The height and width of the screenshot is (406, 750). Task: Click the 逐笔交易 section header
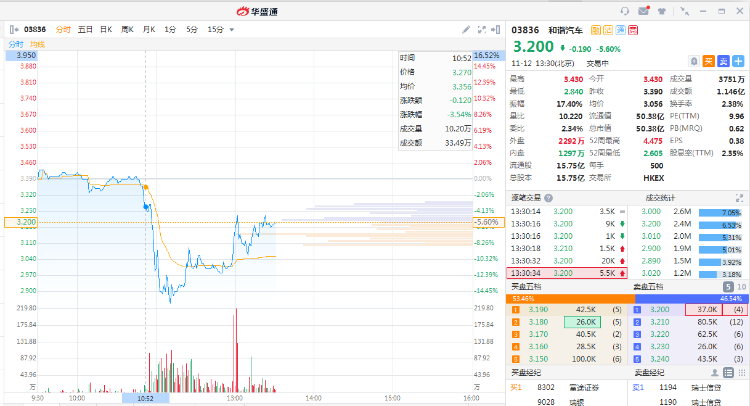coord(526,198)
